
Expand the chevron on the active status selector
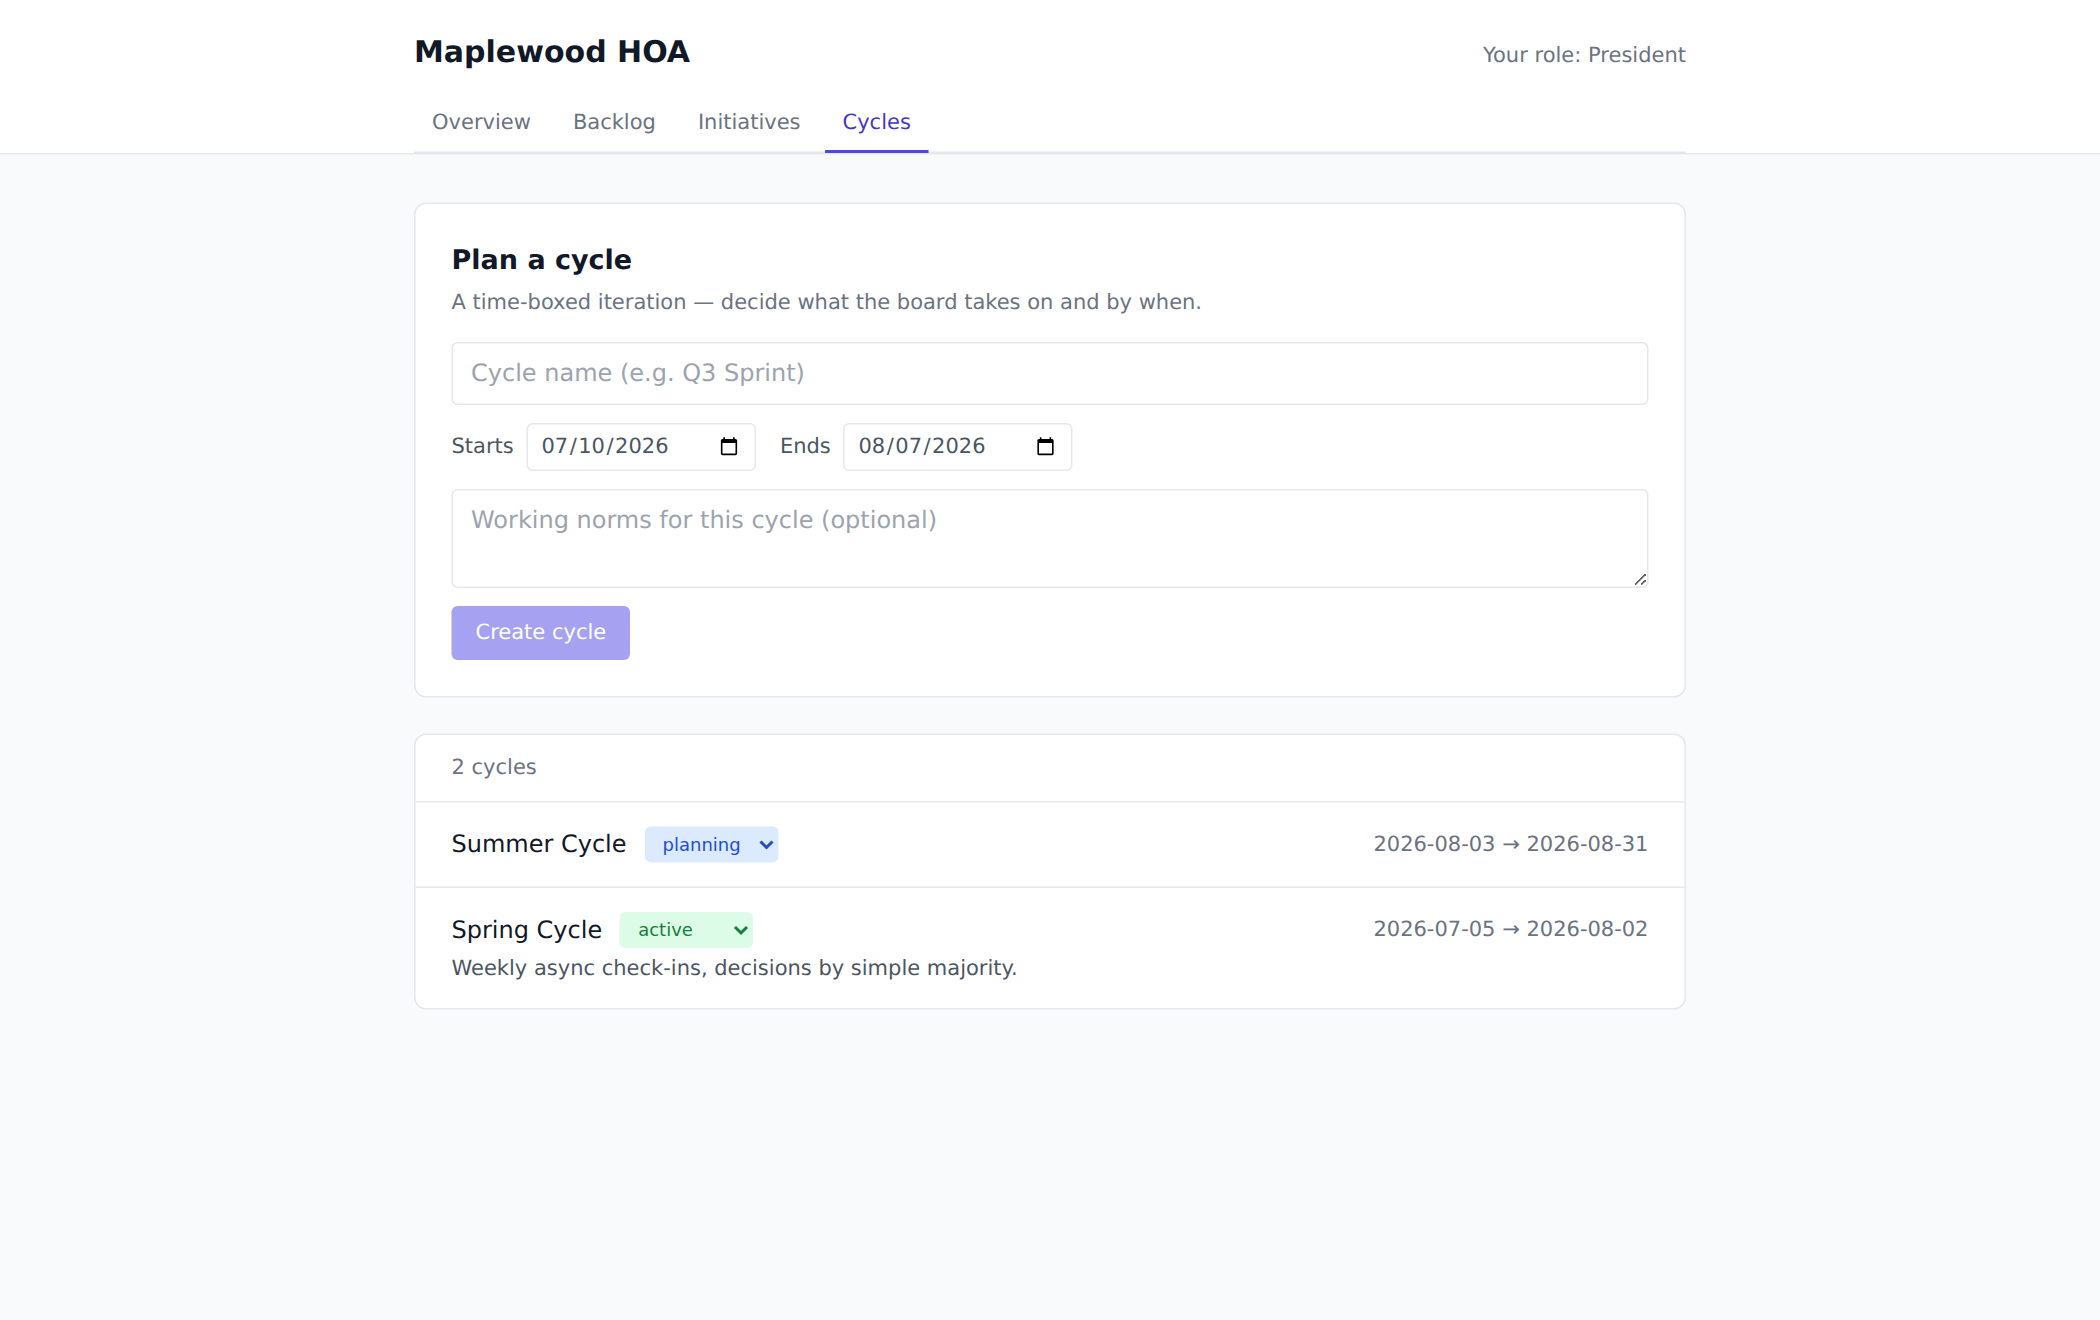pyautogui.click(x=741, y=930)
